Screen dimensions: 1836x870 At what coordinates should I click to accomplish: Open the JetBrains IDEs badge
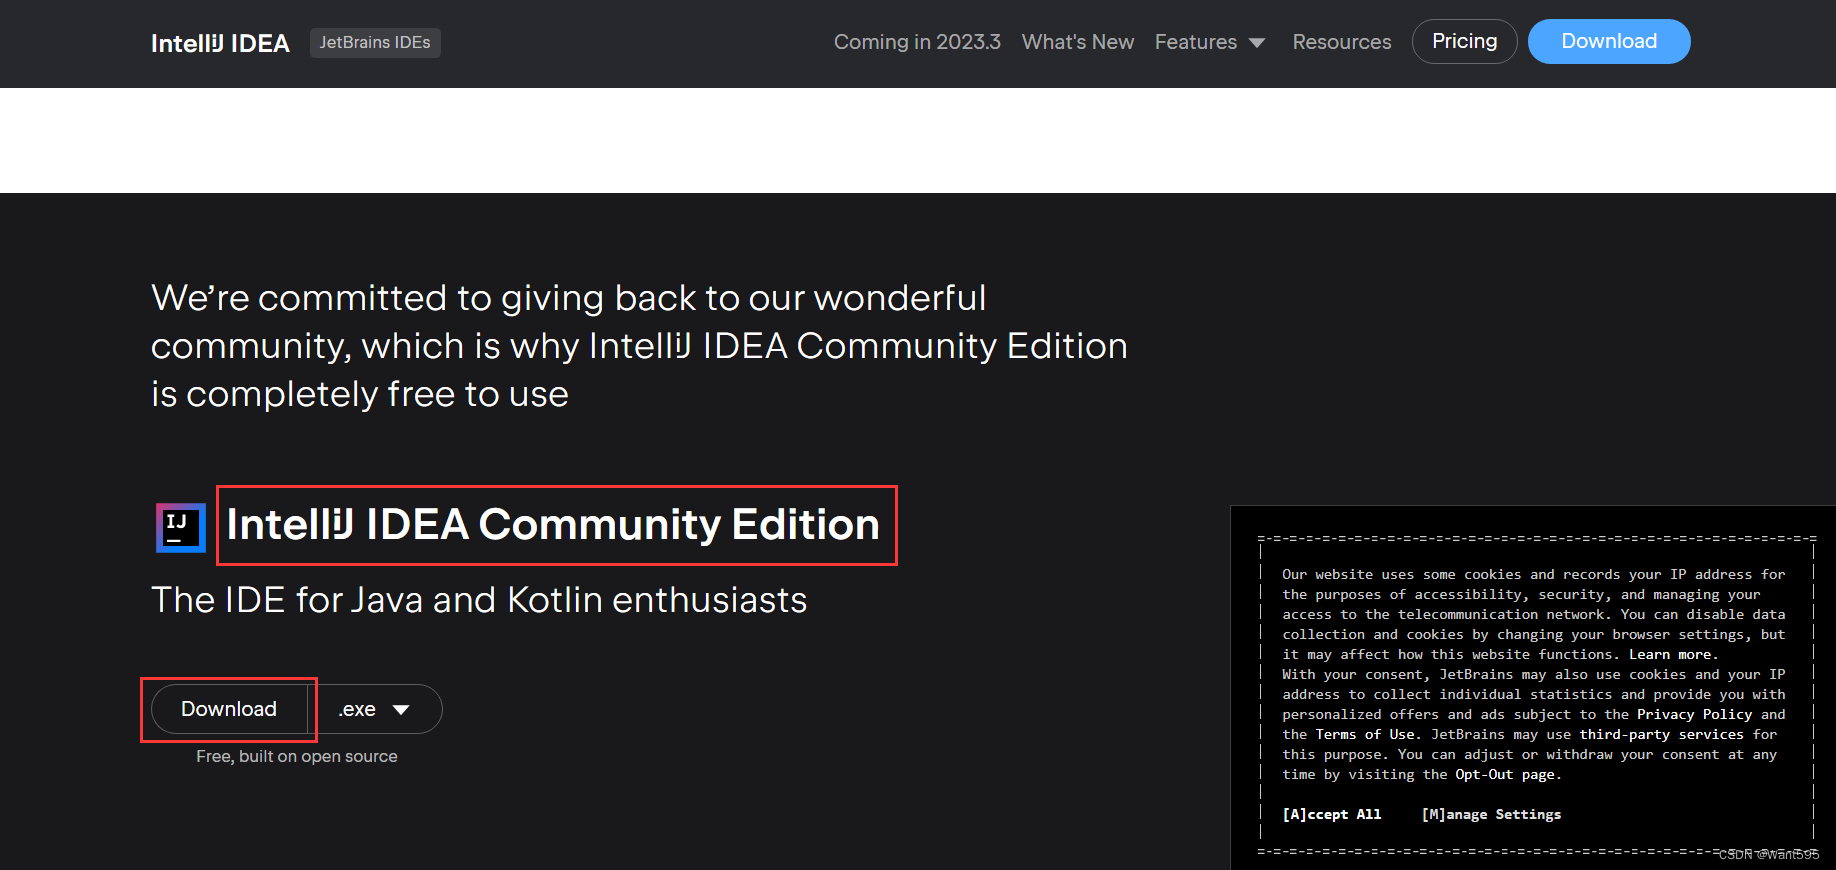tap(375, 42)
